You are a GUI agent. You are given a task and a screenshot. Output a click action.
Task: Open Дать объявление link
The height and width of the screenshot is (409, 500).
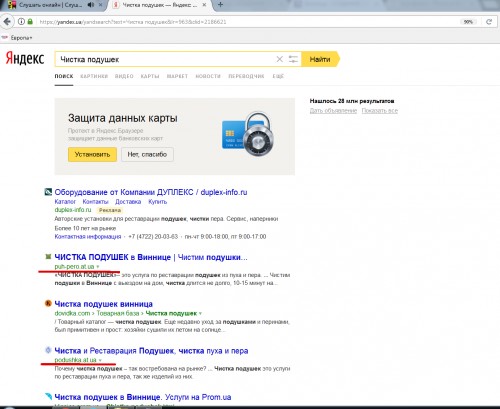point(333,111)
